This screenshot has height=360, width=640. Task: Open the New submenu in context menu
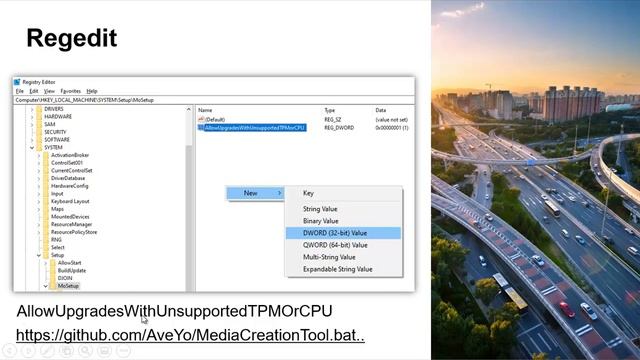coord(256,193)
